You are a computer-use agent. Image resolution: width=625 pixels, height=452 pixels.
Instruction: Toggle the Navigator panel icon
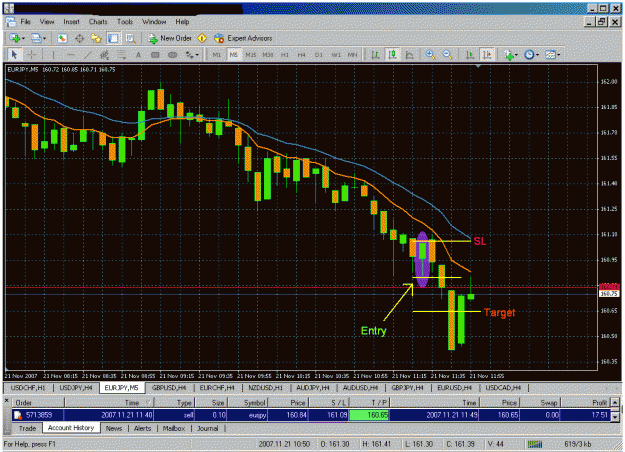[x=96, y=38]
